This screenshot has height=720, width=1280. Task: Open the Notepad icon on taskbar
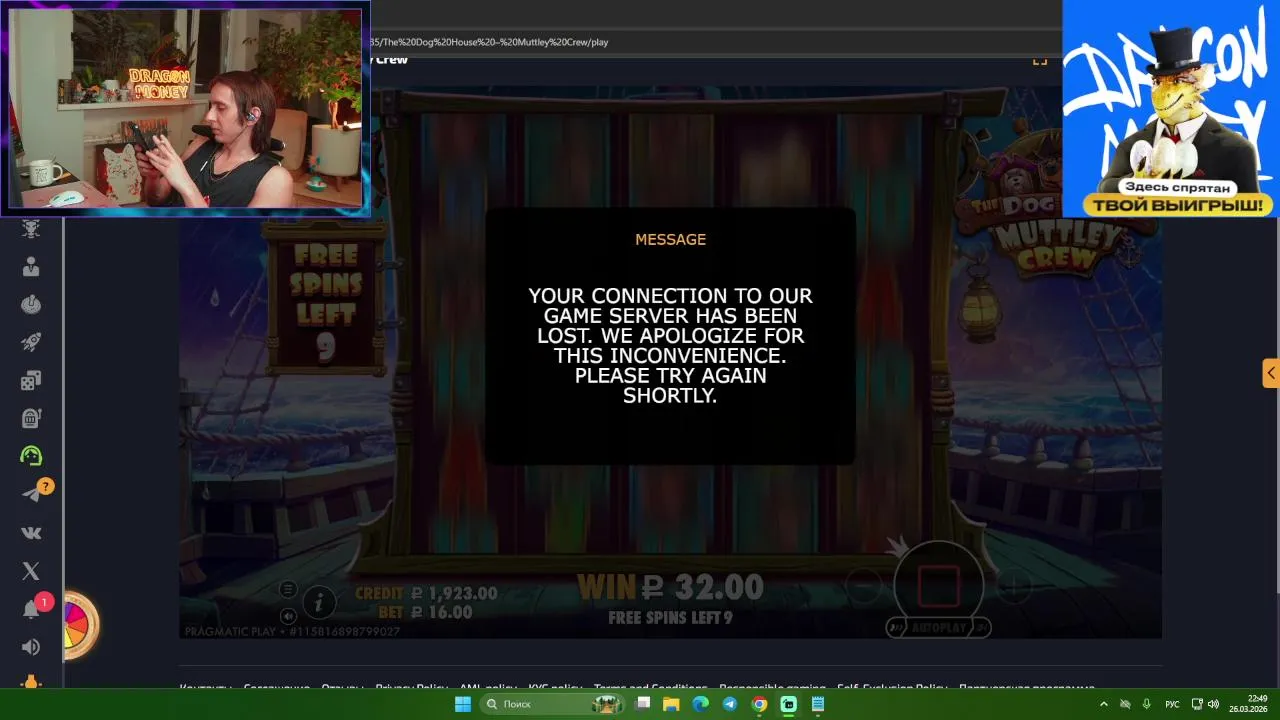pyautogui.click(x=817, y=704)
